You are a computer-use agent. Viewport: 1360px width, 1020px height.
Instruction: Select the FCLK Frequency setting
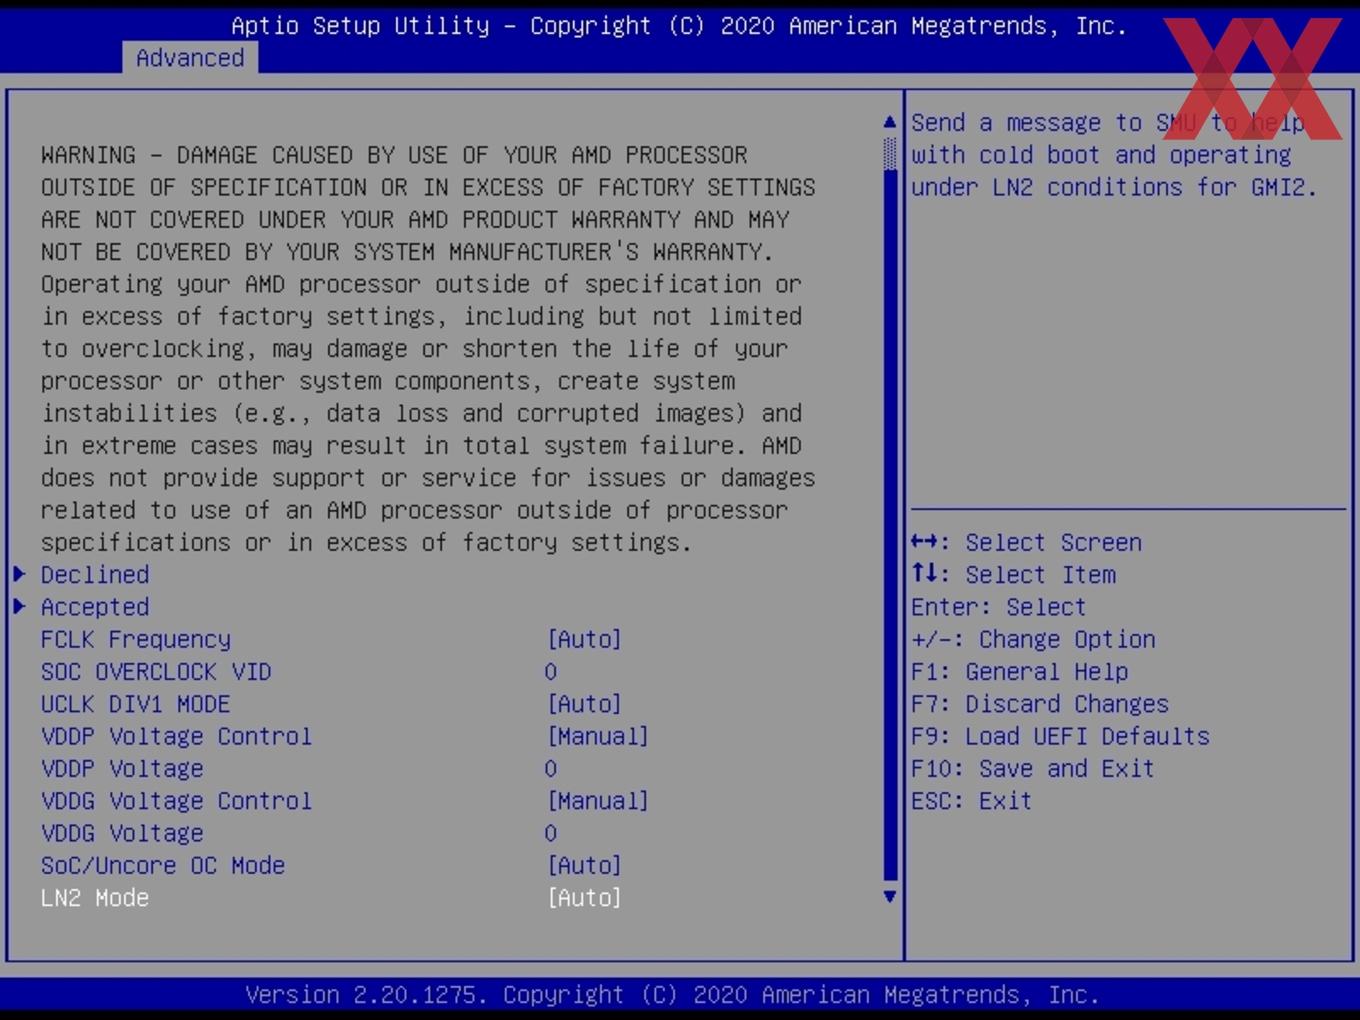pyautogui.click(x=136, y=639)
